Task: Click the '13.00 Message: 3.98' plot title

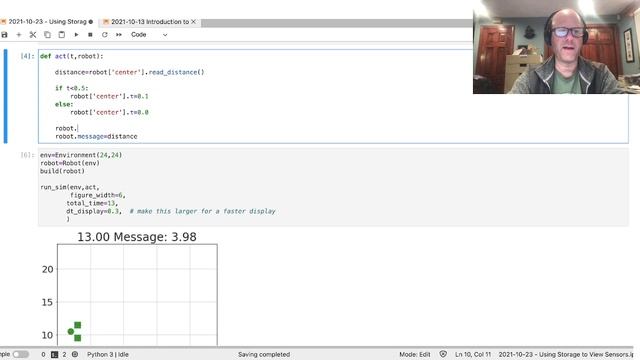Action: pos(137,237)
